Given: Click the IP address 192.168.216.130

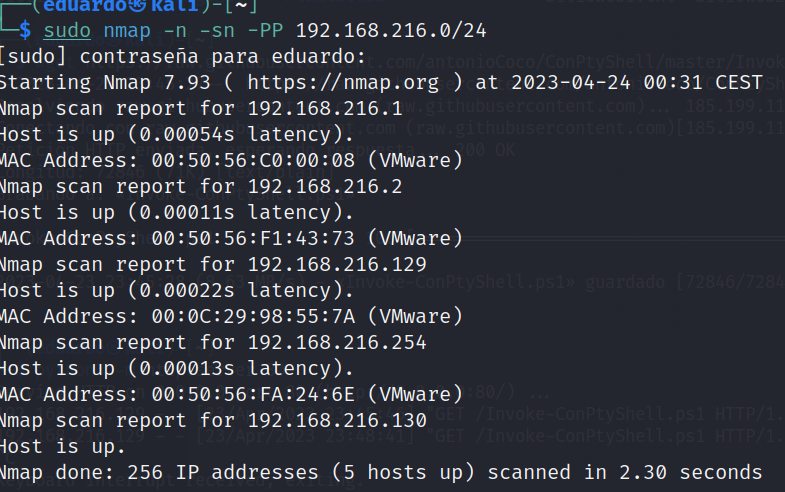Looking at the screenshot, I should coord(337,420).
